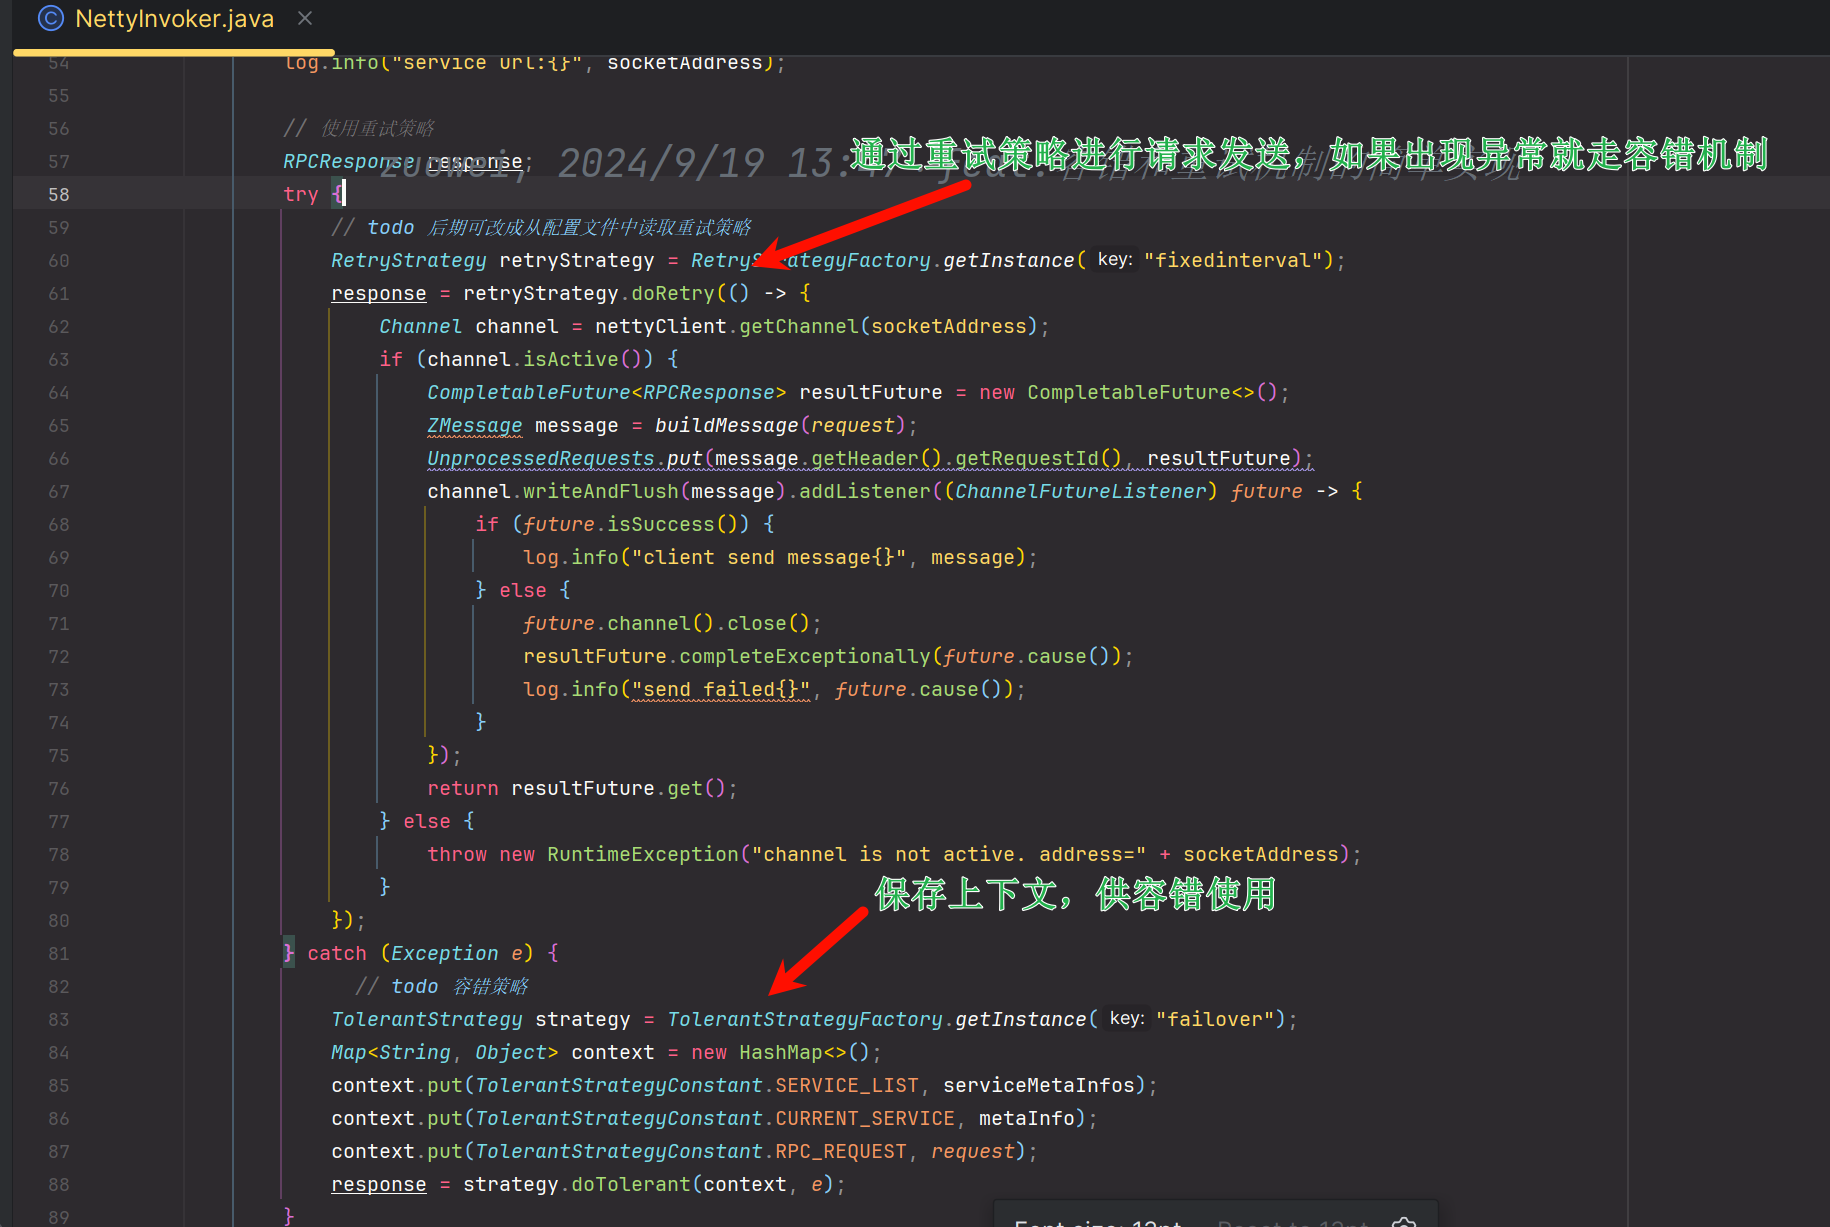Select the NettyInvoker.java tab
This screenshot has height=1227, width=1830.
[x=174, y=19]
